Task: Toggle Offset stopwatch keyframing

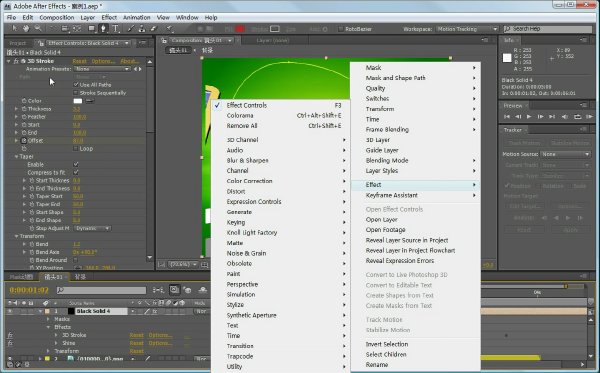Action: [x=24, y=140]
